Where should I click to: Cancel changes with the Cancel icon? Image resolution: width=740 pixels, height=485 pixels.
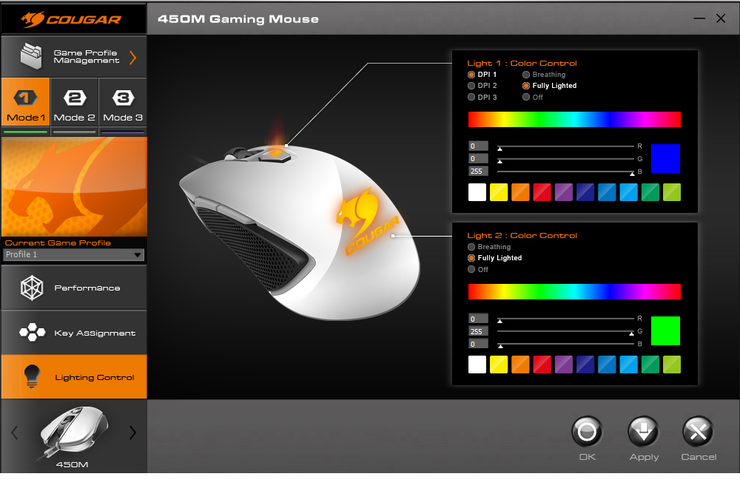pyautogui.click(x=698, y=432)
